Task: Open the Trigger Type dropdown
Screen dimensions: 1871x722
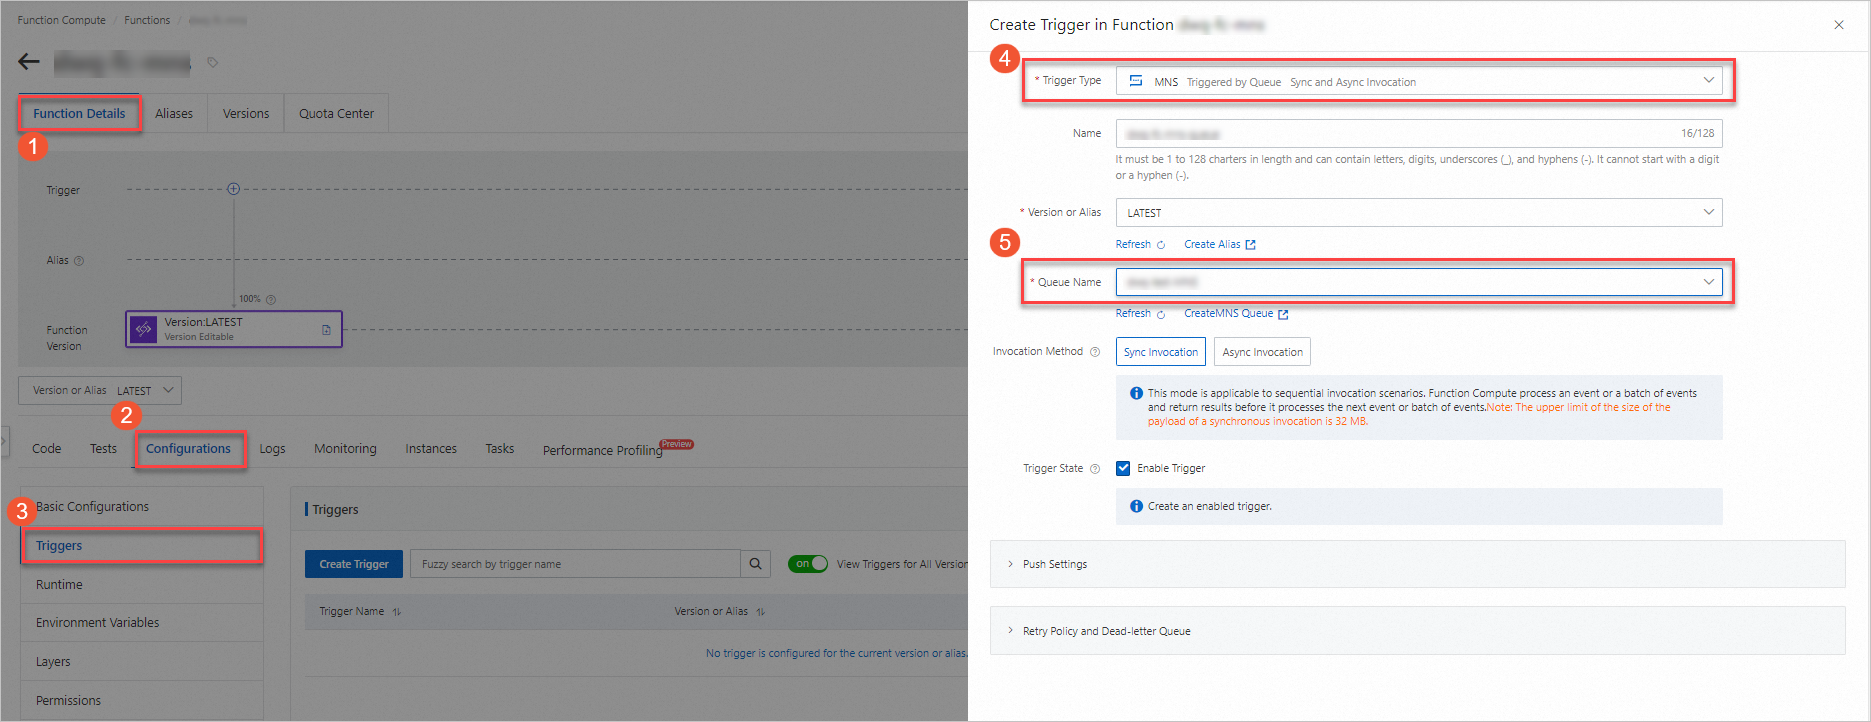Action: tap(1419, 81)
